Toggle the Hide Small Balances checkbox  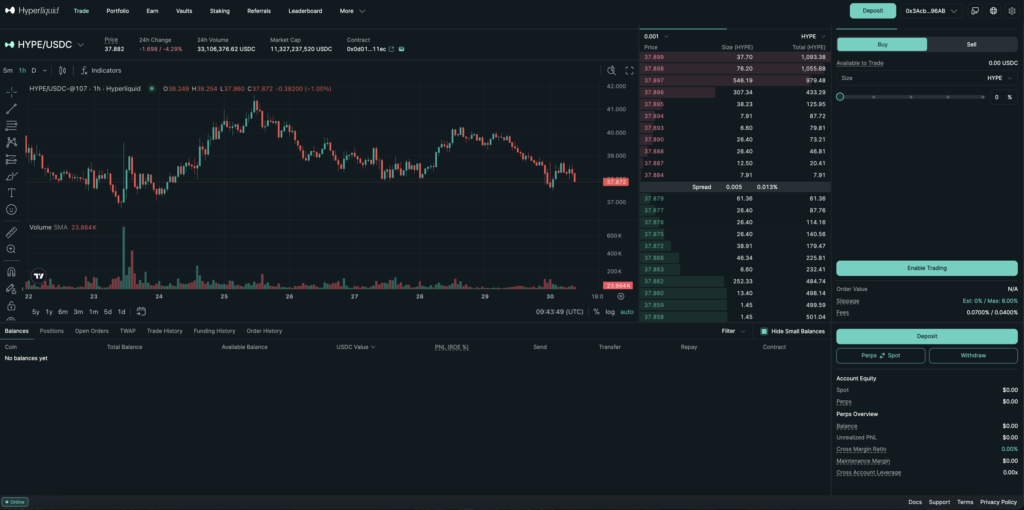tap(764, 331)
